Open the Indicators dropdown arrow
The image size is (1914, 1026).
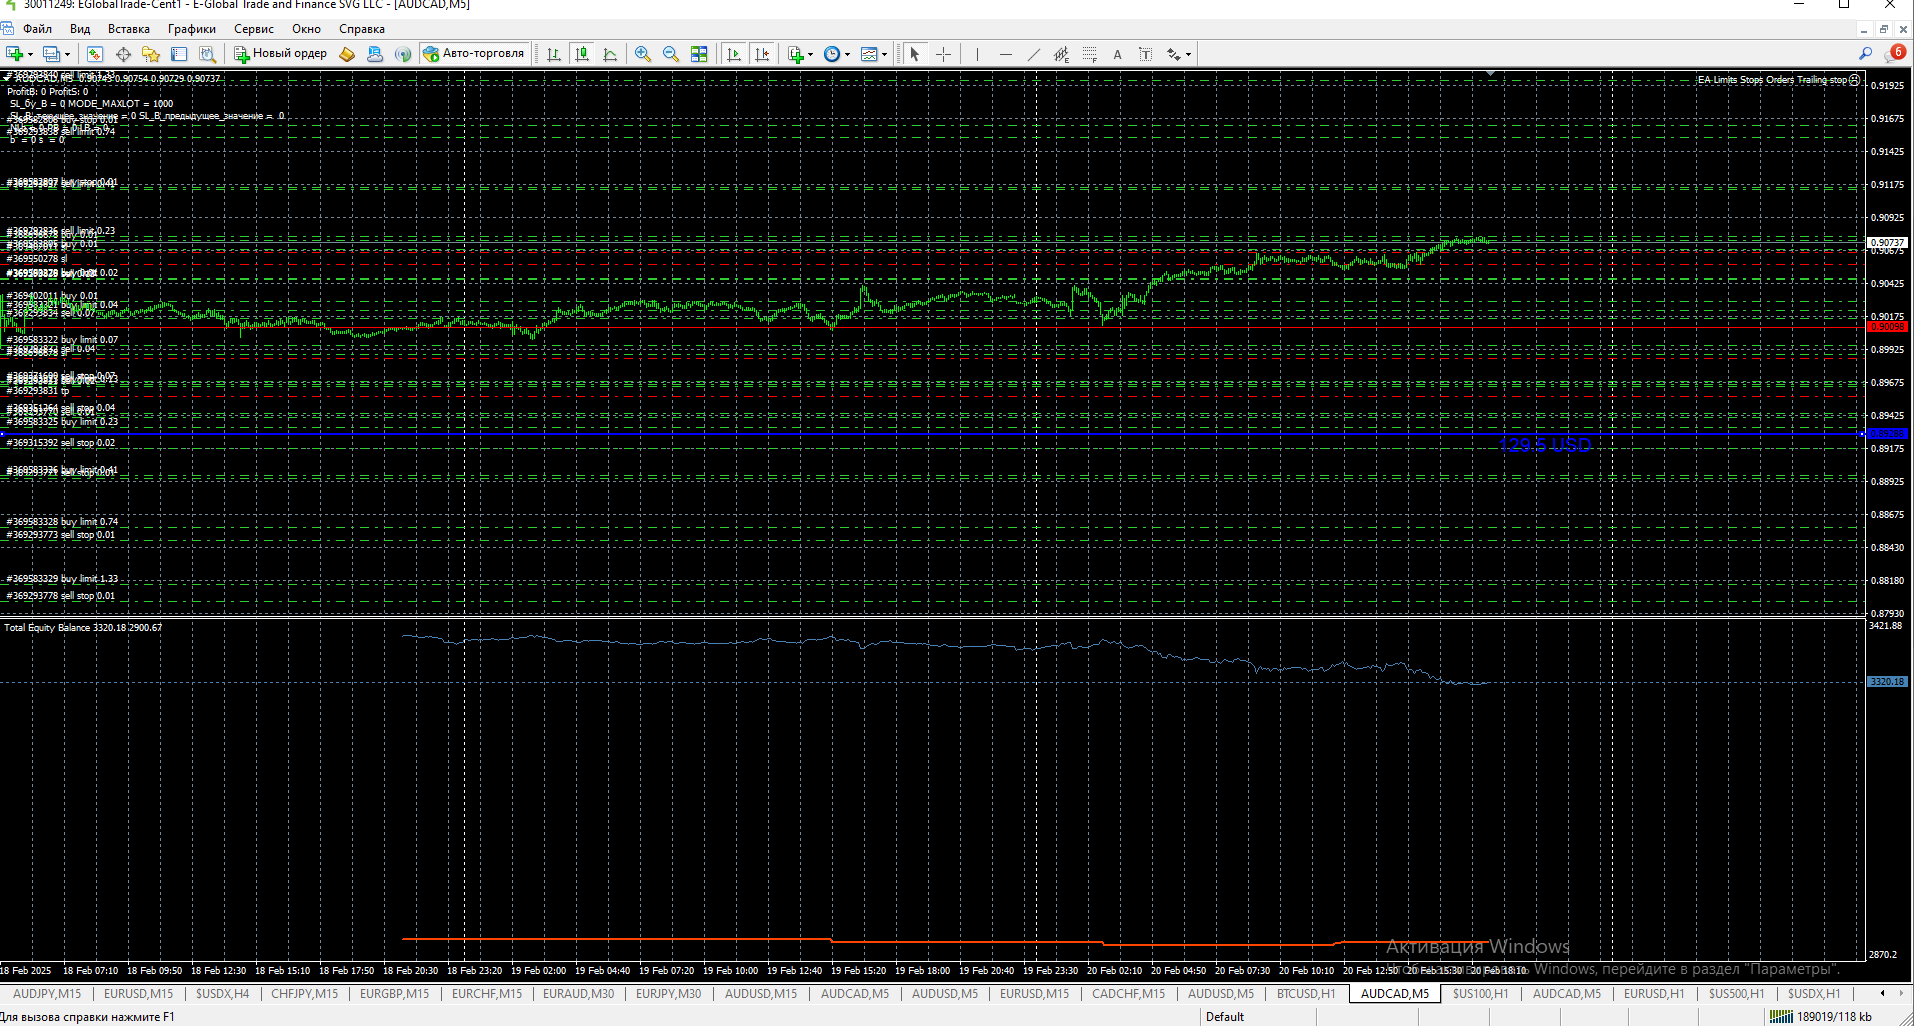pyautogui.click(x=810, y=54)
